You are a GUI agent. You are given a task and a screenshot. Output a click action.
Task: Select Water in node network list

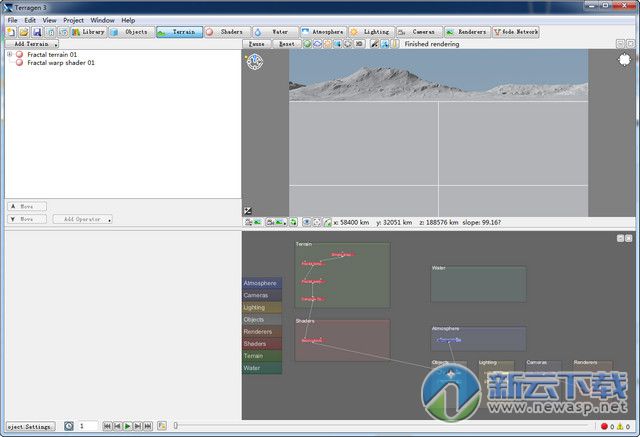[262, 368]
